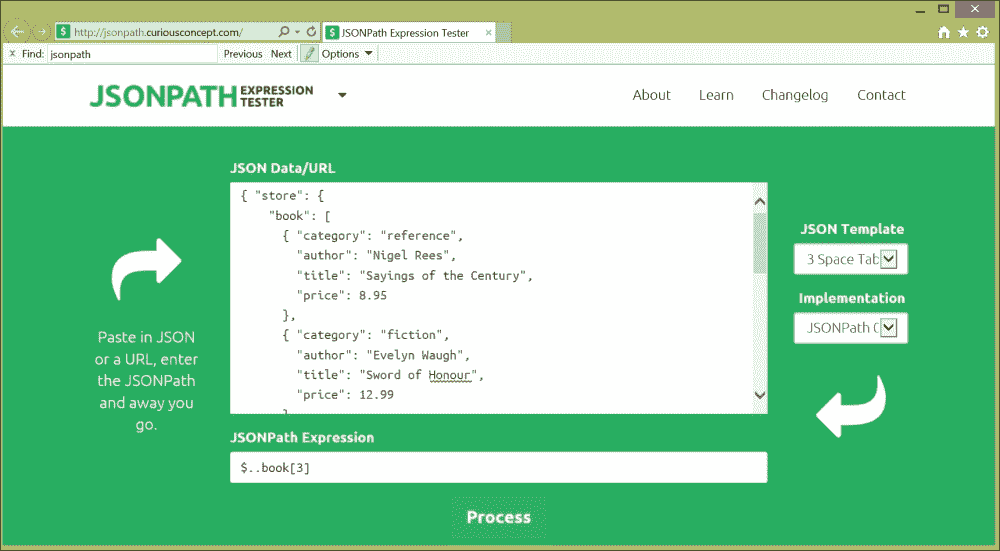
Task: Maximize the browser window
Action: [x=944, y=10]
